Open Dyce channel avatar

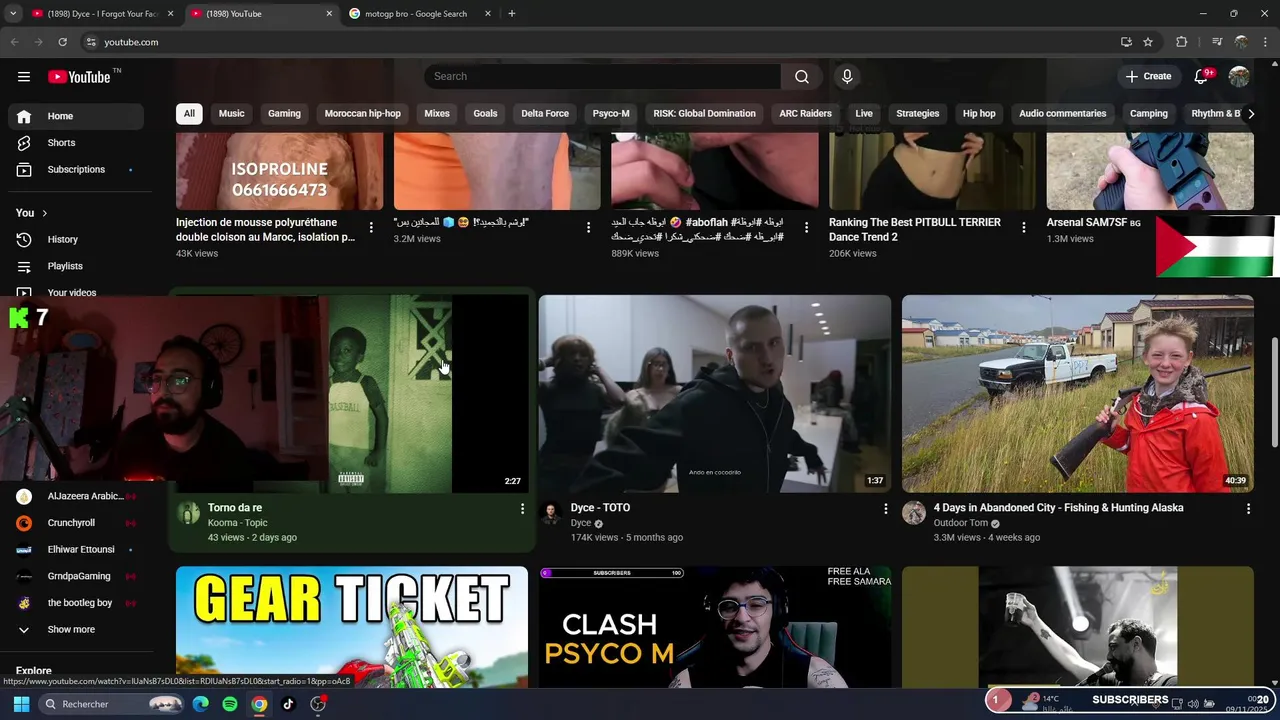(x=551, y=514)
